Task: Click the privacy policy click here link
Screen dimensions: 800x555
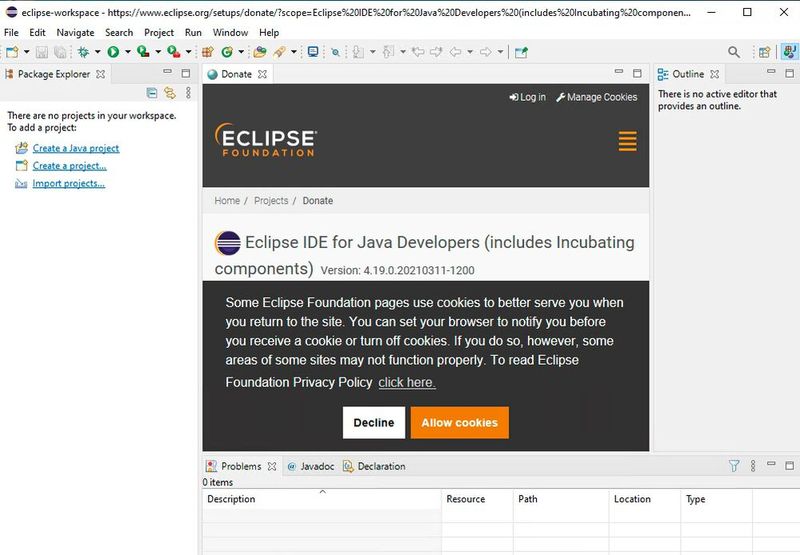Action: [407, 383]
